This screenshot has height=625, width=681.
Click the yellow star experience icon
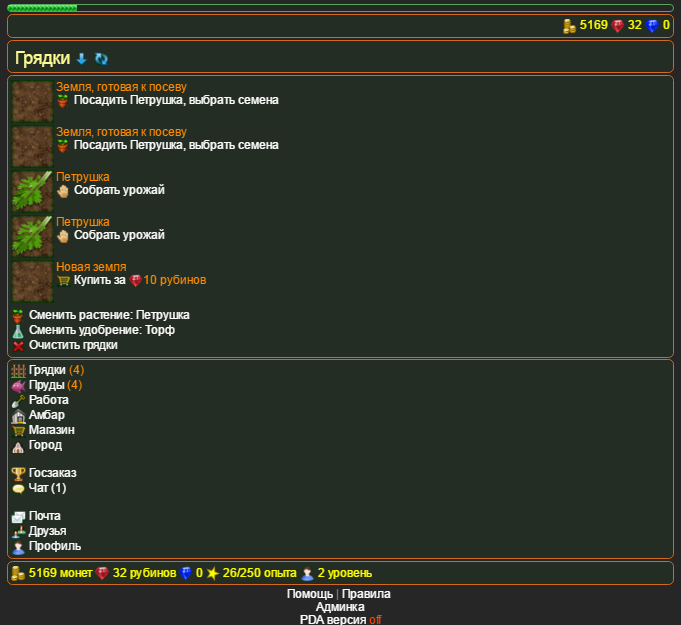pos(212,574)
